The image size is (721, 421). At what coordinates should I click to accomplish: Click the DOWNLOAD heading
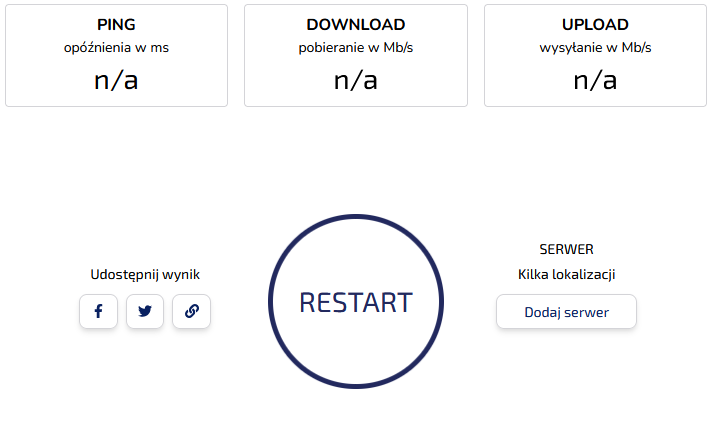point(356,24)
